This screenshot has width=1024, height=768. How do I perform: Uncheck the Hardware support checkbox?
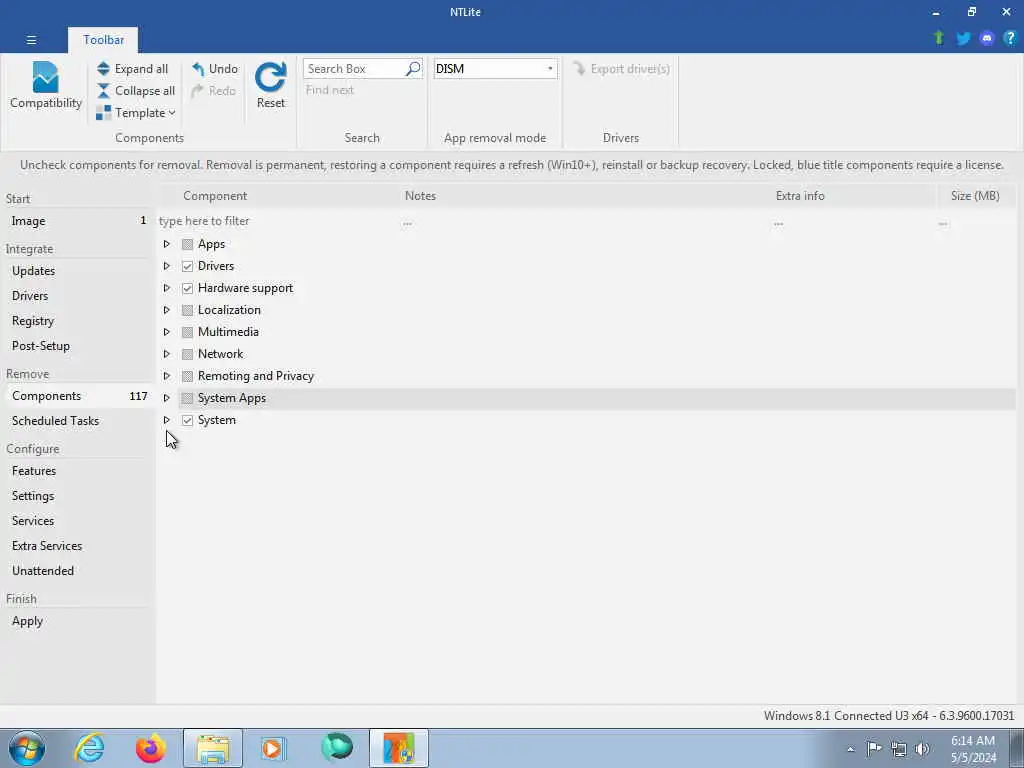point(187,288)
